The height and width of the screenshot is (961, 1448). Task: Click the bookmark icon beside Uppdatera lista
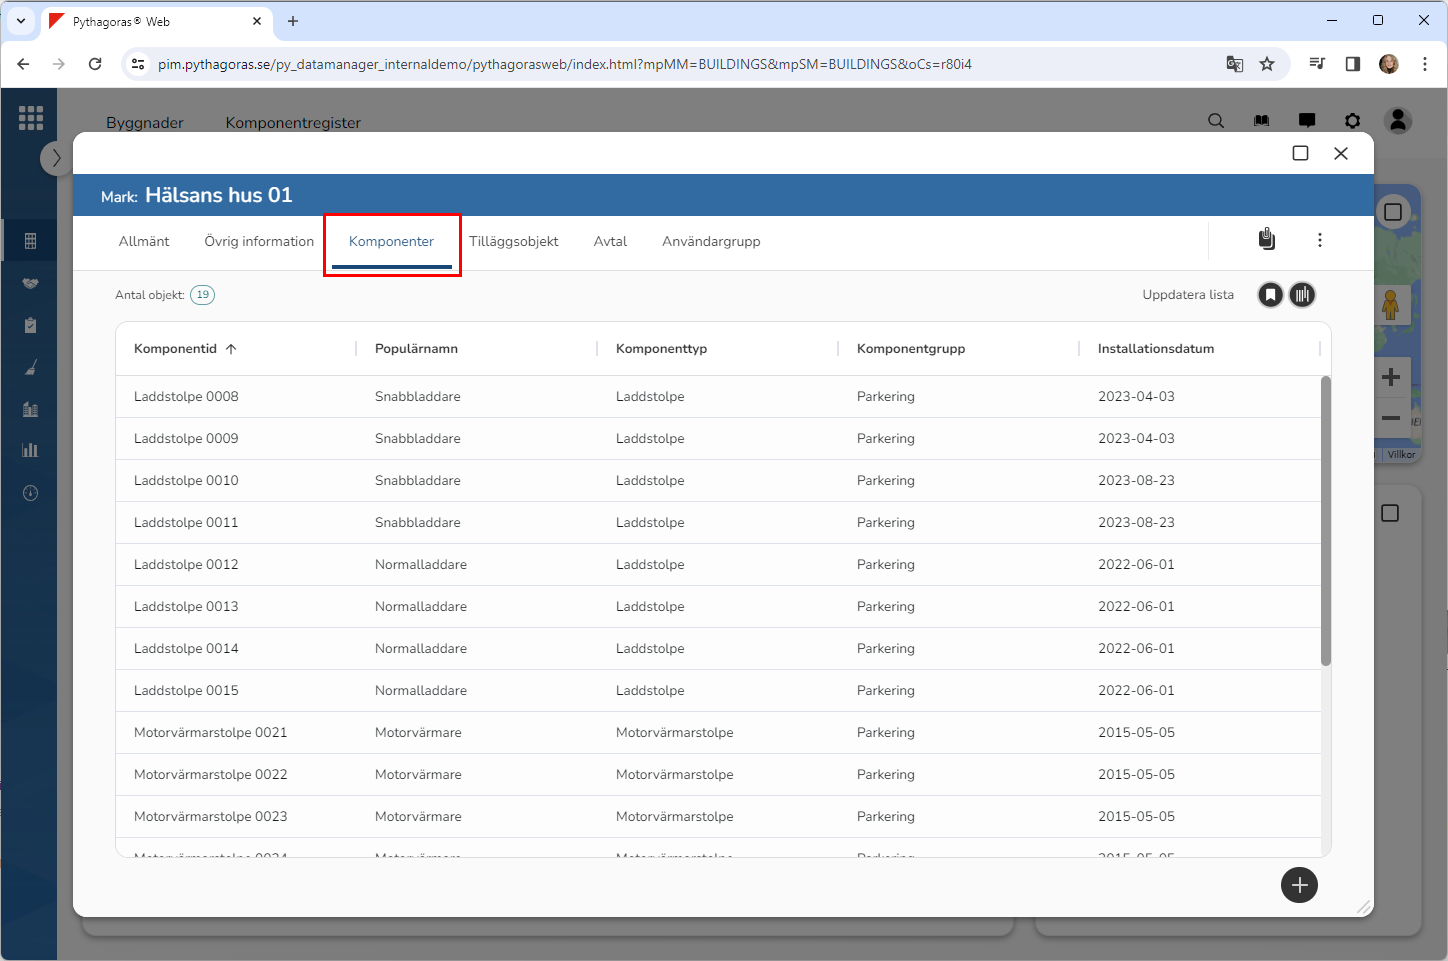coord(1270,295)
